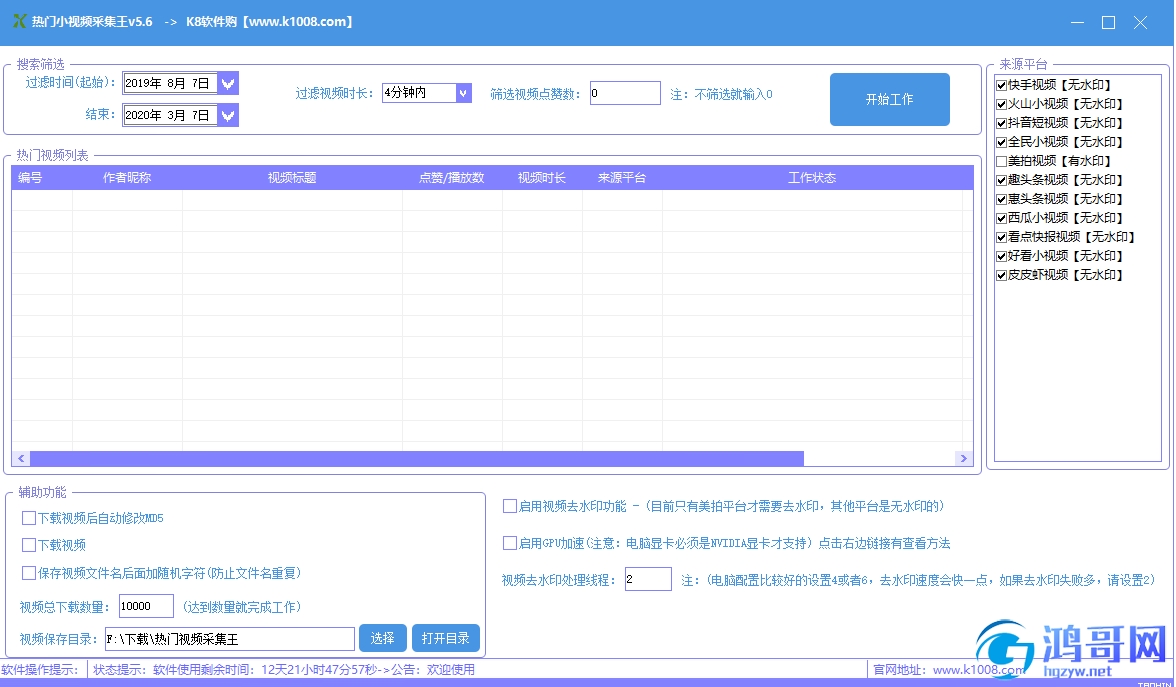Maximize the window
Viewport: 1176px width, 687px height.
[1108, 22]
